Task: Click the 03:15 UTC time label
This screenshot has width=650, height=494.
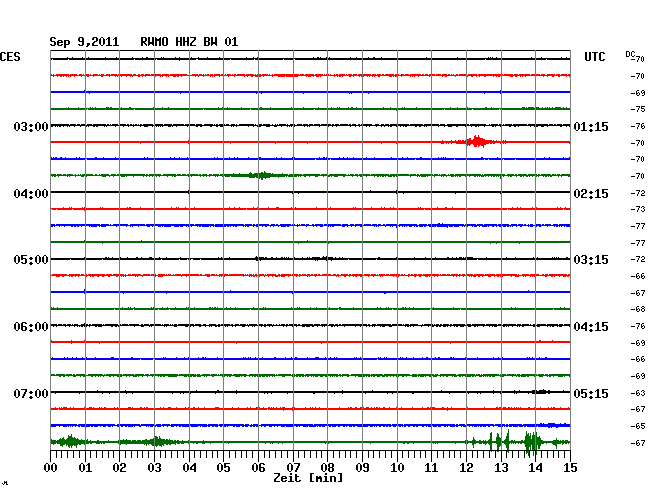Action: 591,260
